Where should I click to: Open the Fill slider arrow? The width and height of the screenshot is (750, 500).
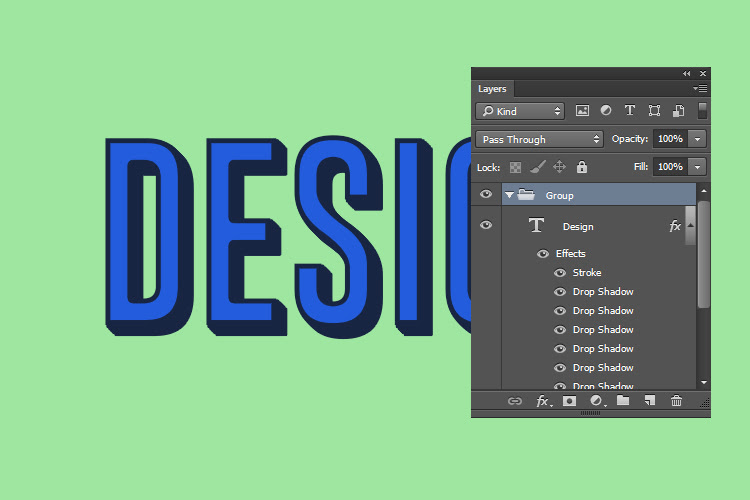click(697, 167)
